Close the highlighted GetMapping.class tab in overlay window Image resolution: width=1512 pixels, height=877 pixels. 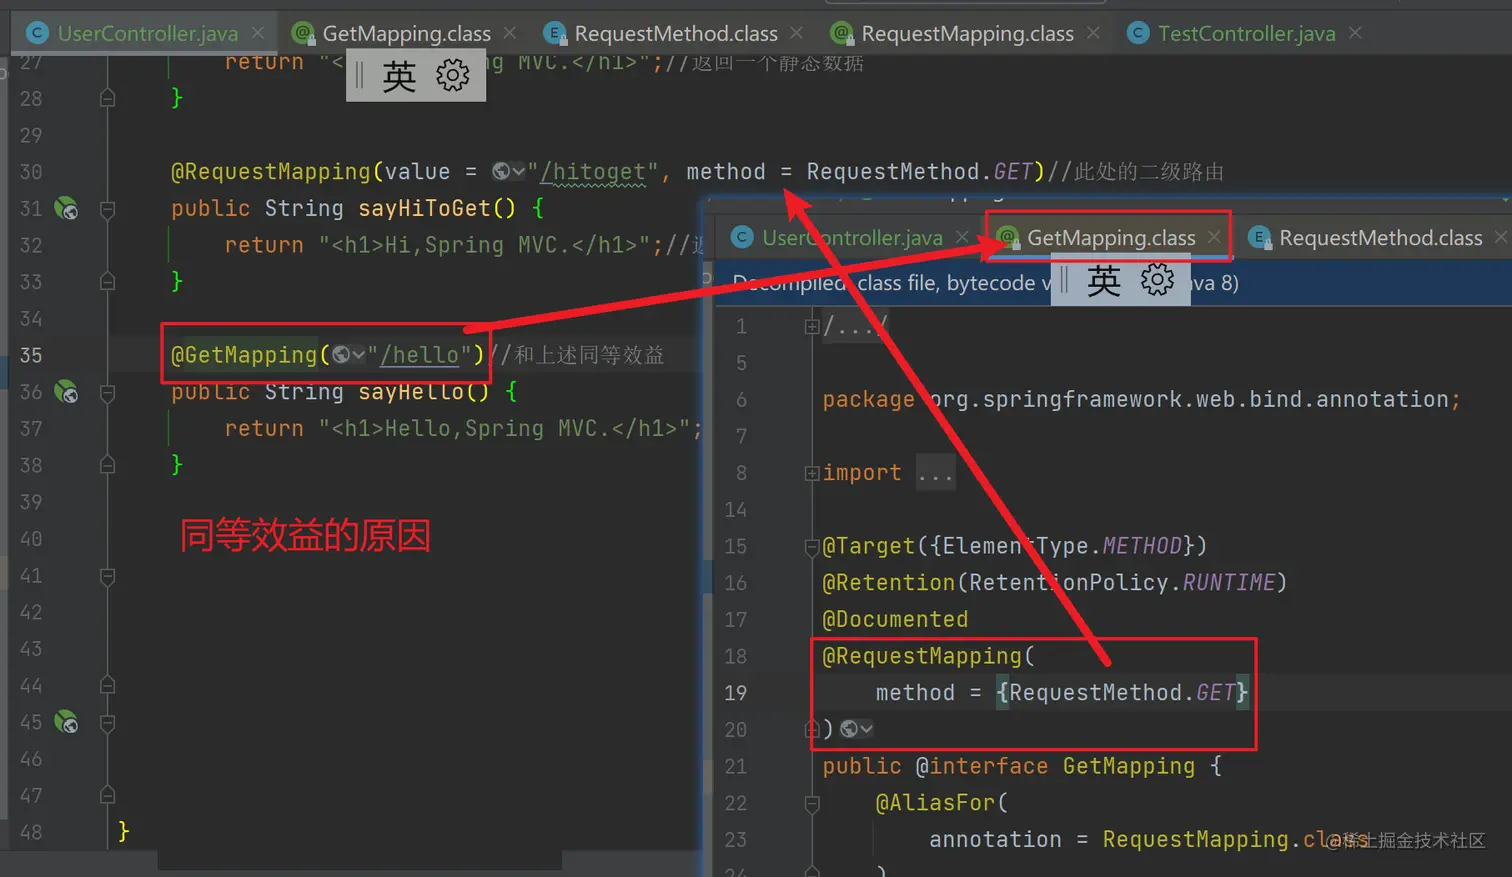point(1213,237)
